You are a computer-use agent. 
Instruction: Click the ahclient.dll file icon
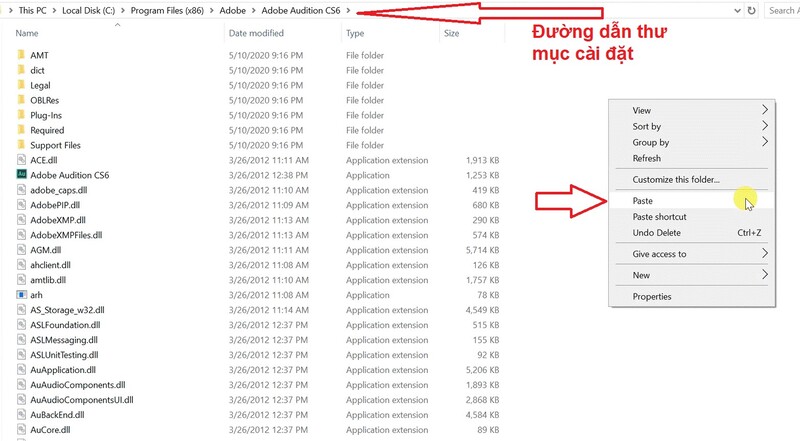[21, 264]
